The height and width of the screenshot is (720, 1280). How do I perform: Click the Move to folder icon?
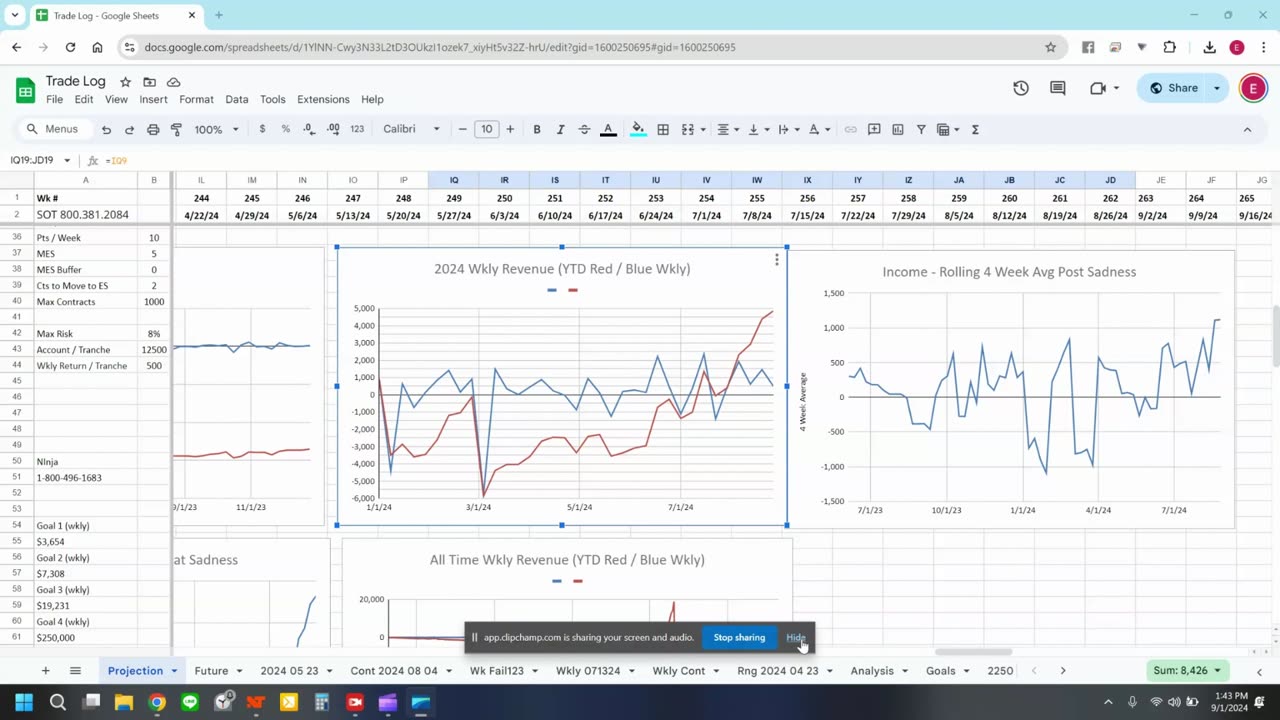[x=149, y=82]
